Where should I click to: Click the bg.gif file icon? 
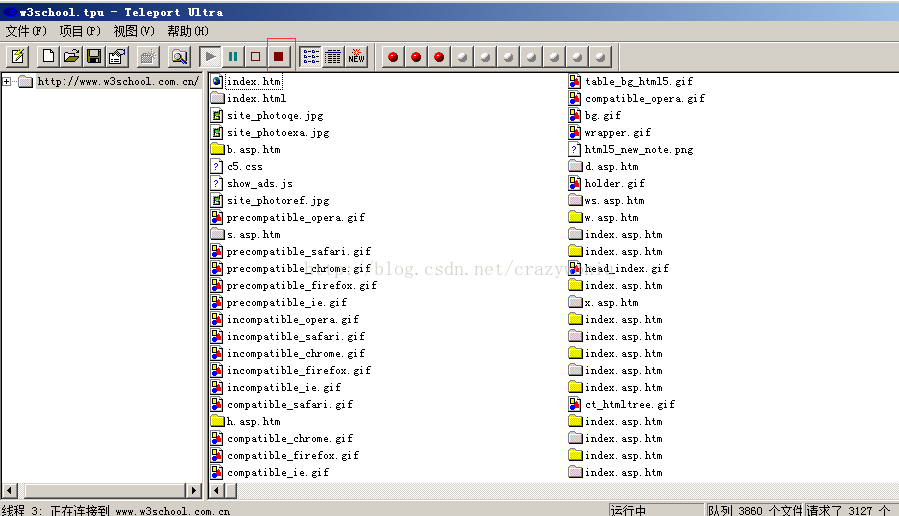(x=574, y=115)
